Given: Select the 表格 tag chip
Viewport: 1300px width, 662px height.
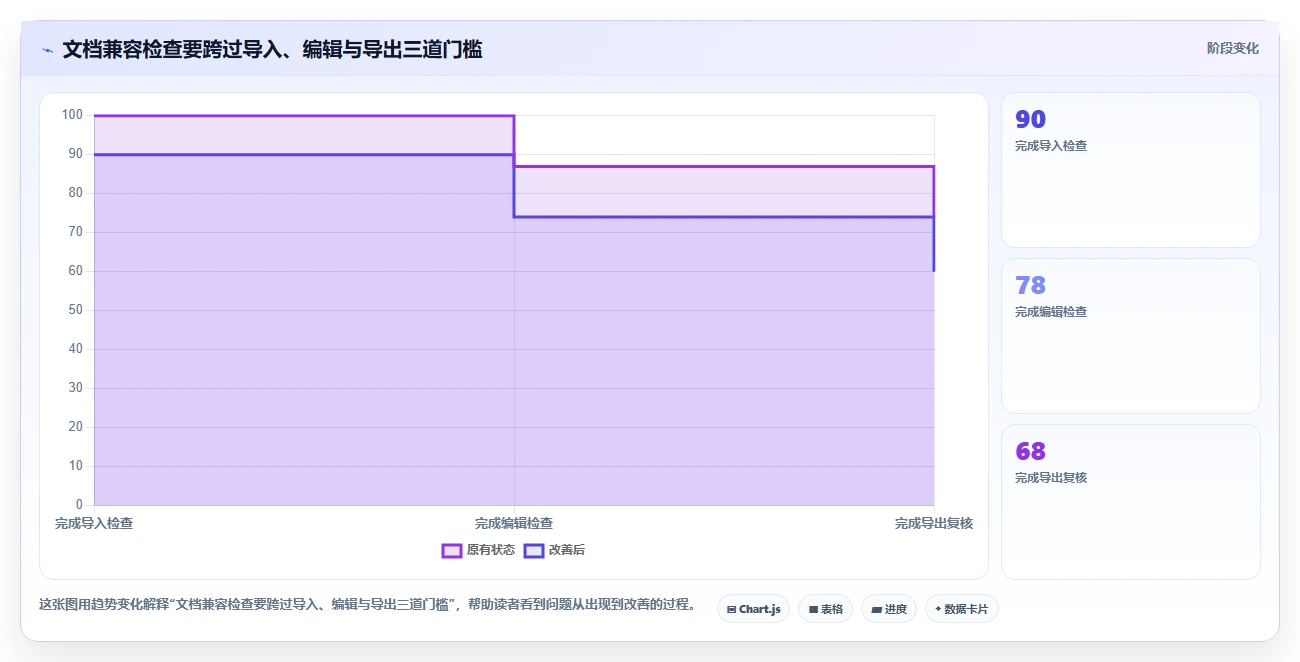Looking at the screenshot, I should coord(825,609).
